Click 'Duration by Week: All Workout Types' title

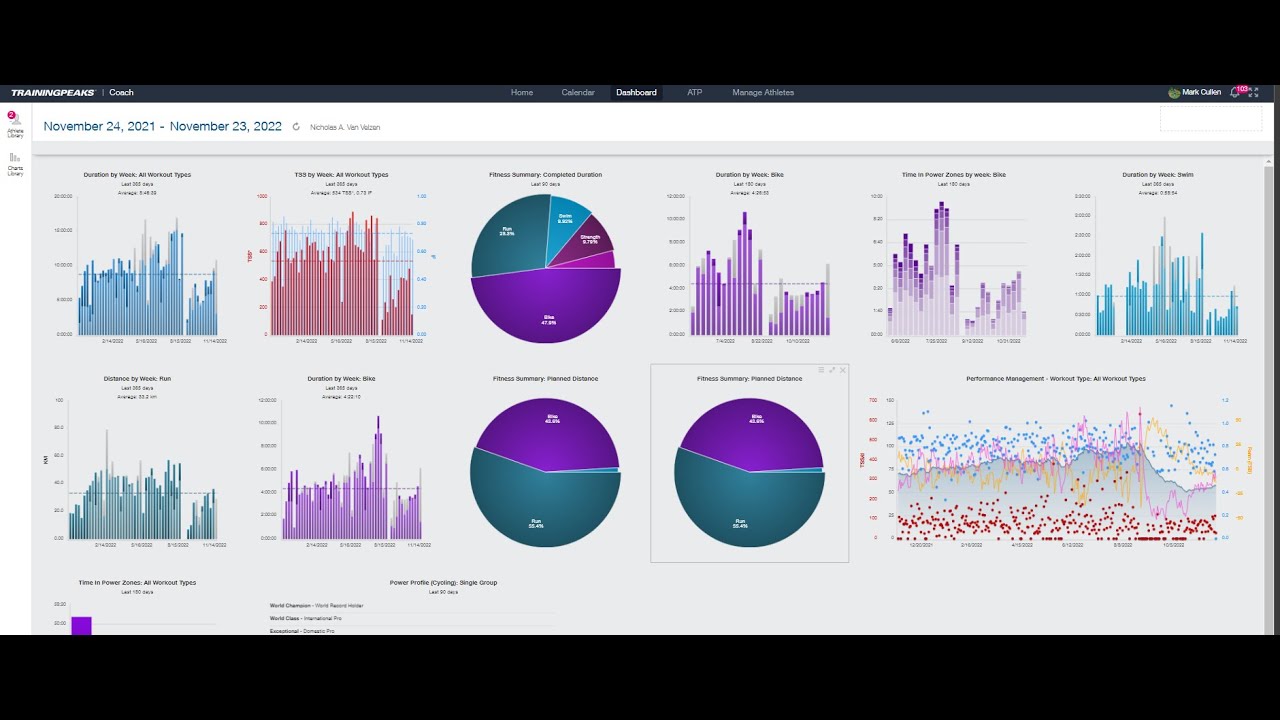click(137, 175)
